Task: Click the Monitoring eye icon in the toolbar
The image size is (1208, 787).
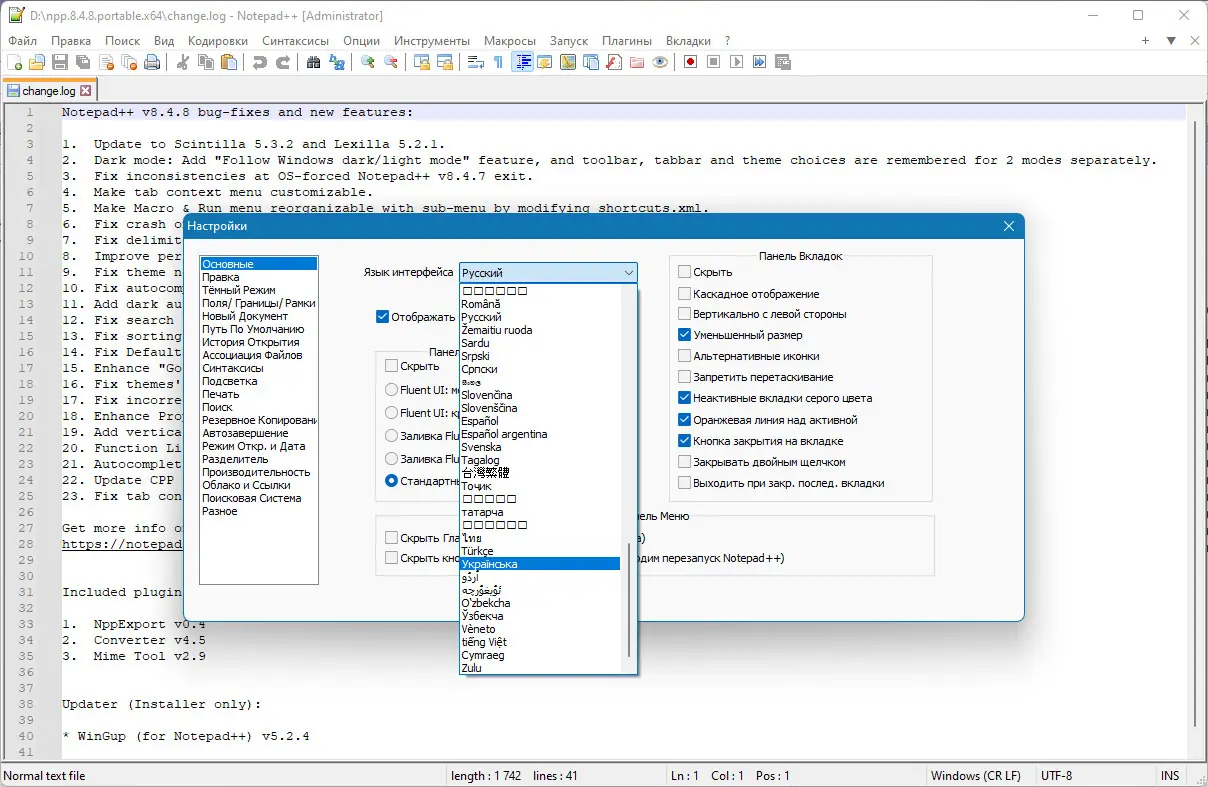Action: [660, 62]
